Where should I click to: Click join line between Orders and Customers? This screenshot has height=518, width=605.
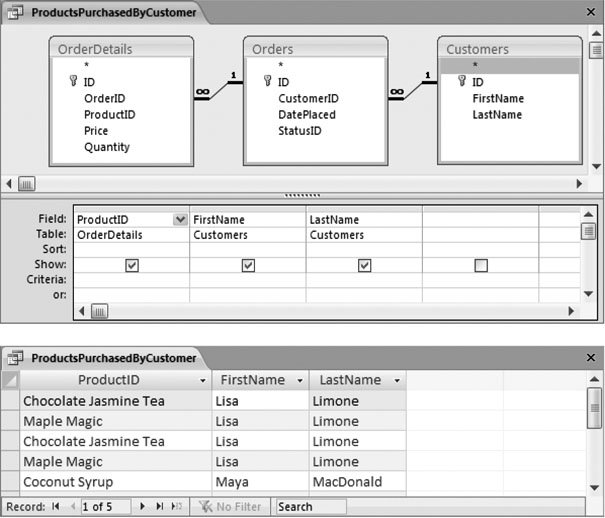(412, 91)
